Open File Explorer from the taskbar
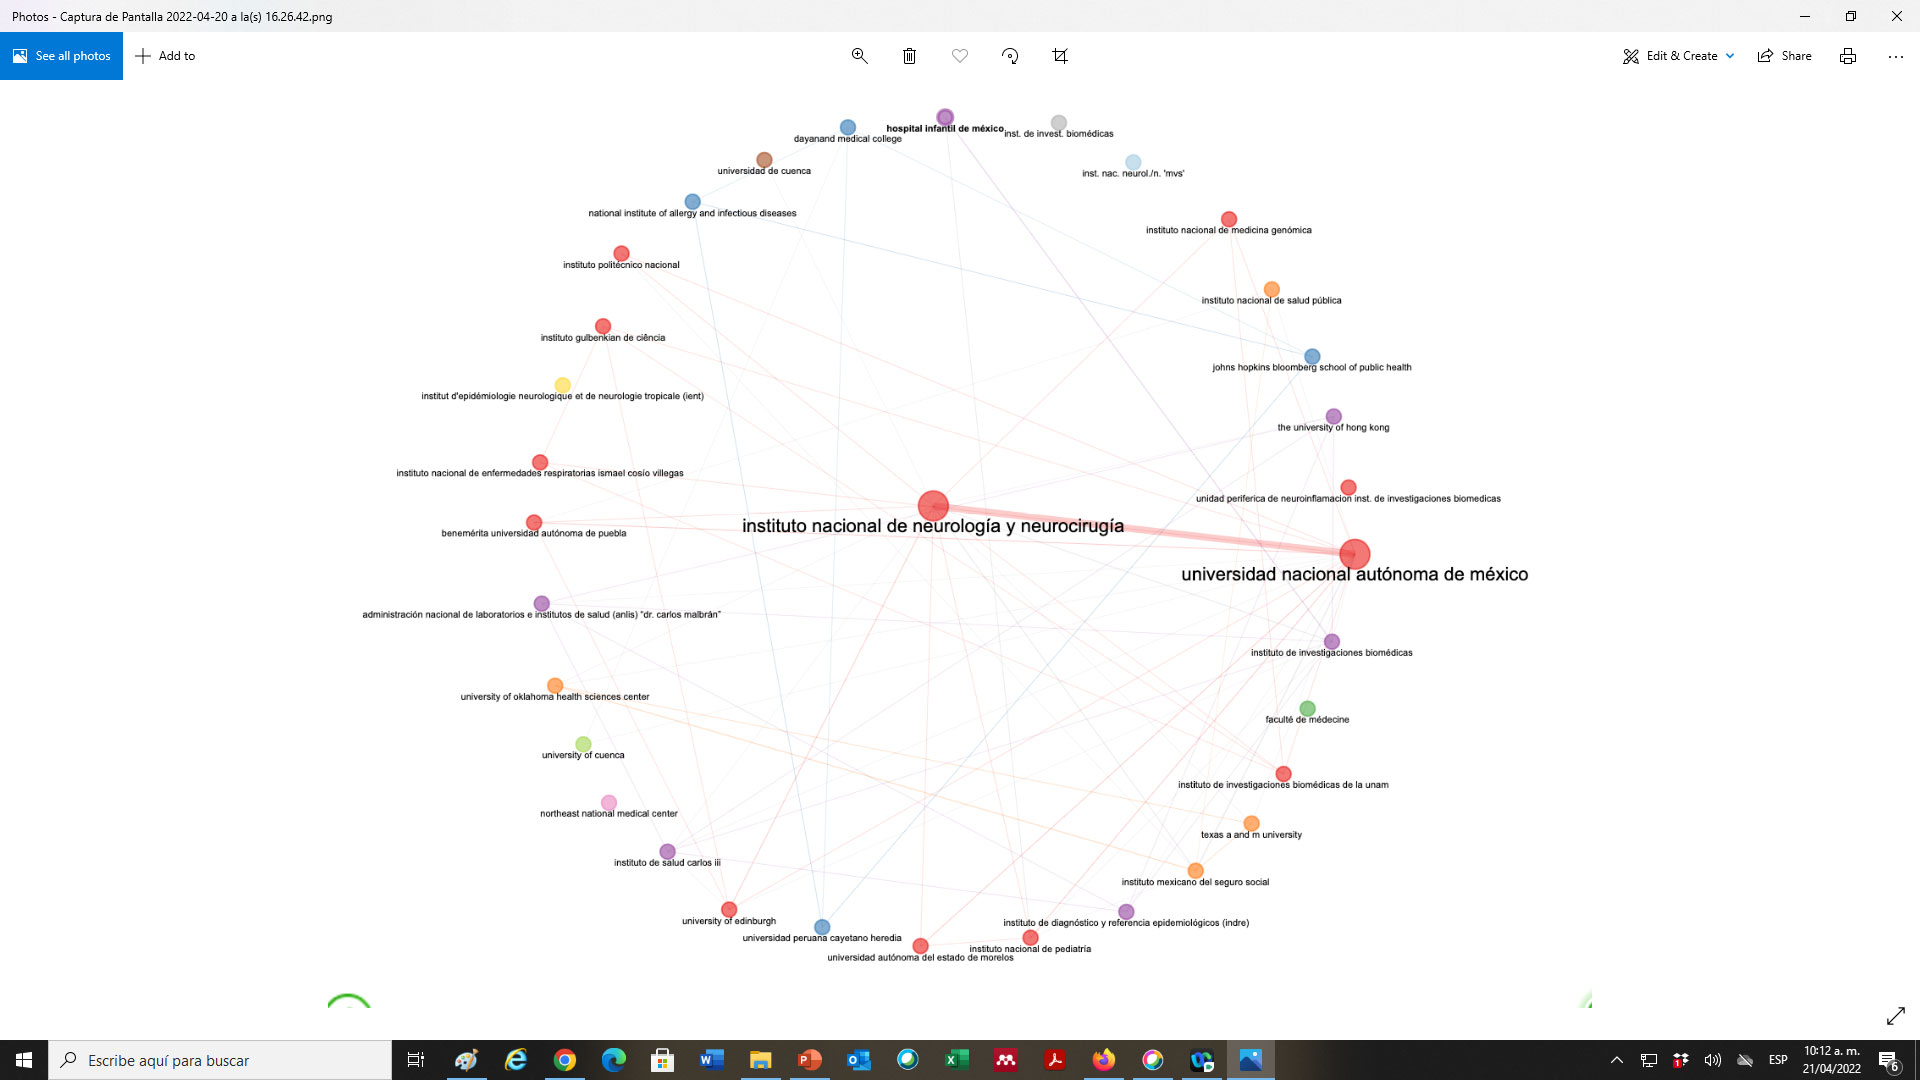1920x1080 pixels. 760,1060
